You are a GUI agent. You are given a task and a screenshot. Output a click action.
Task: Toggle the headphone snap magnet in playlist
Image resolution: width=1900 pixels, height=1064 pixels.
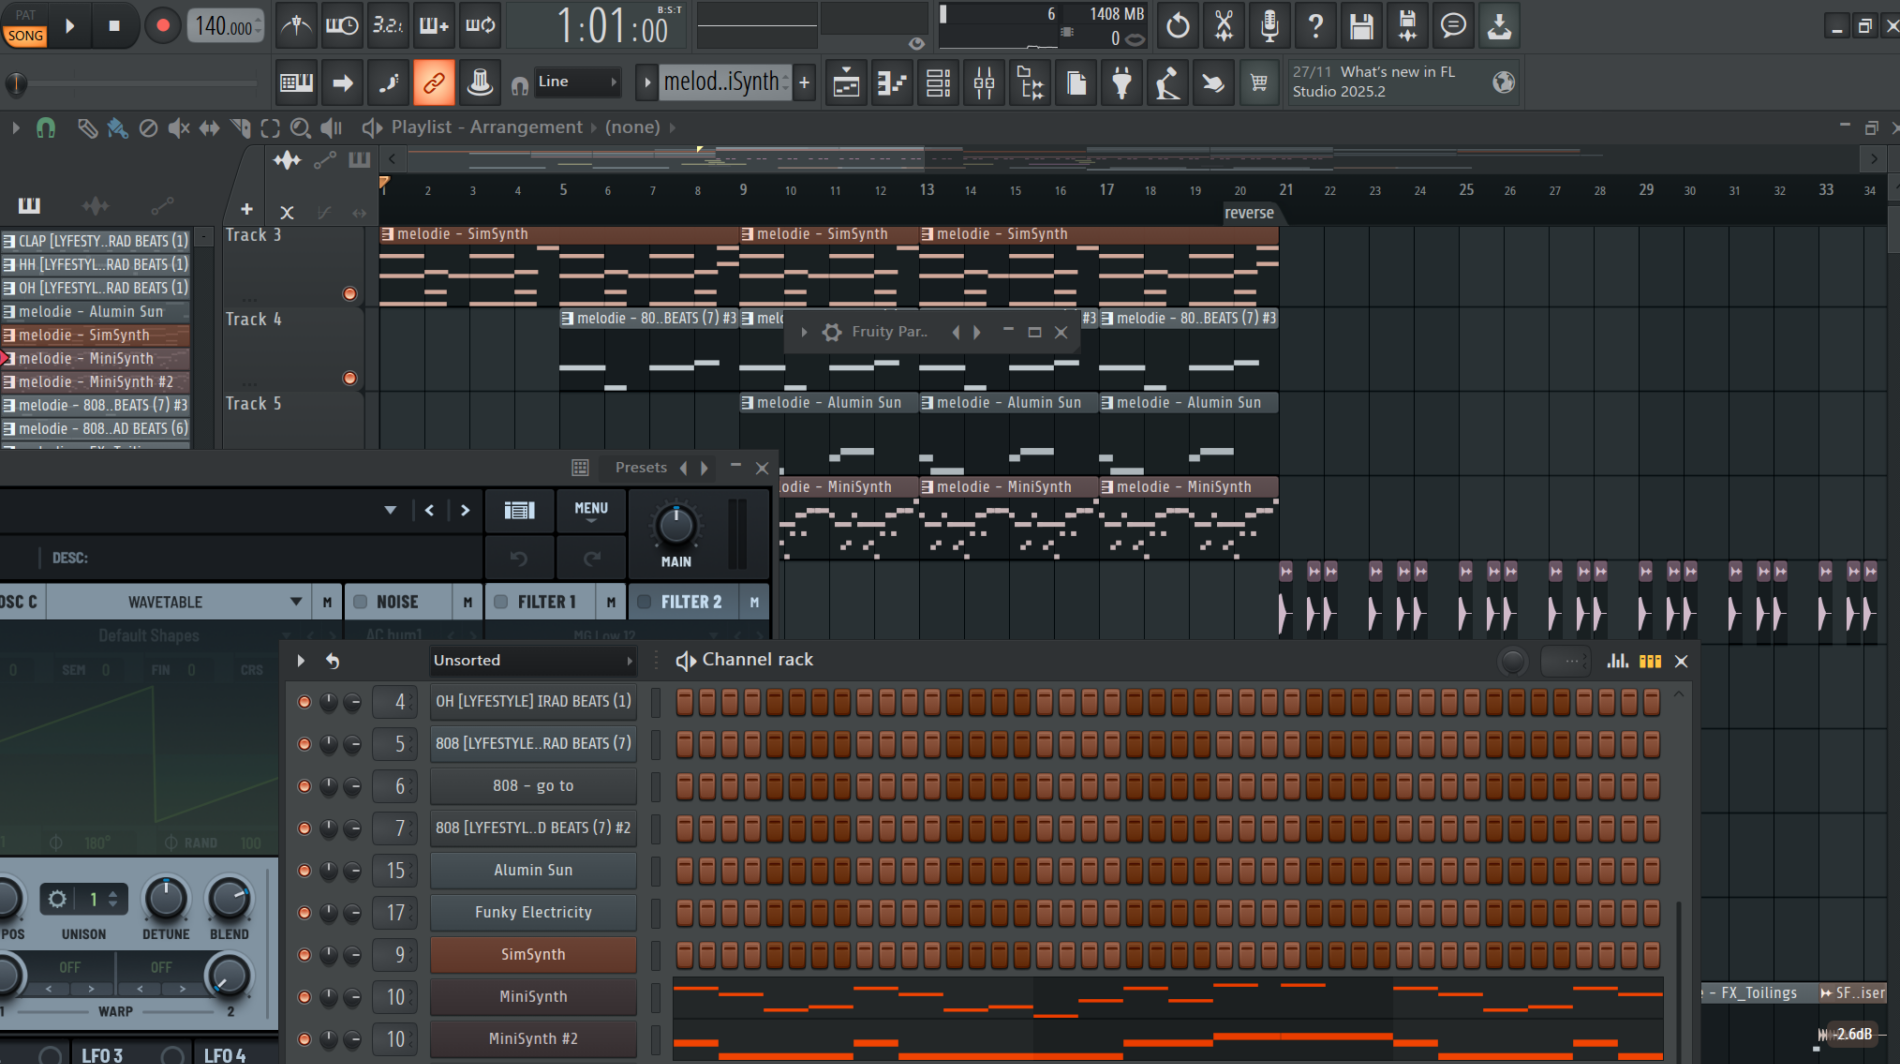(45, 128)
